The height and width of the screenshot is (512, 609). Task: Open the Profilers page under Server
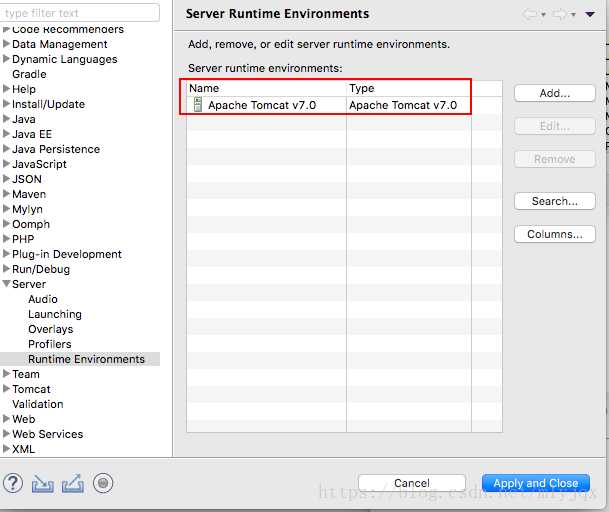(x=50, y=344)
